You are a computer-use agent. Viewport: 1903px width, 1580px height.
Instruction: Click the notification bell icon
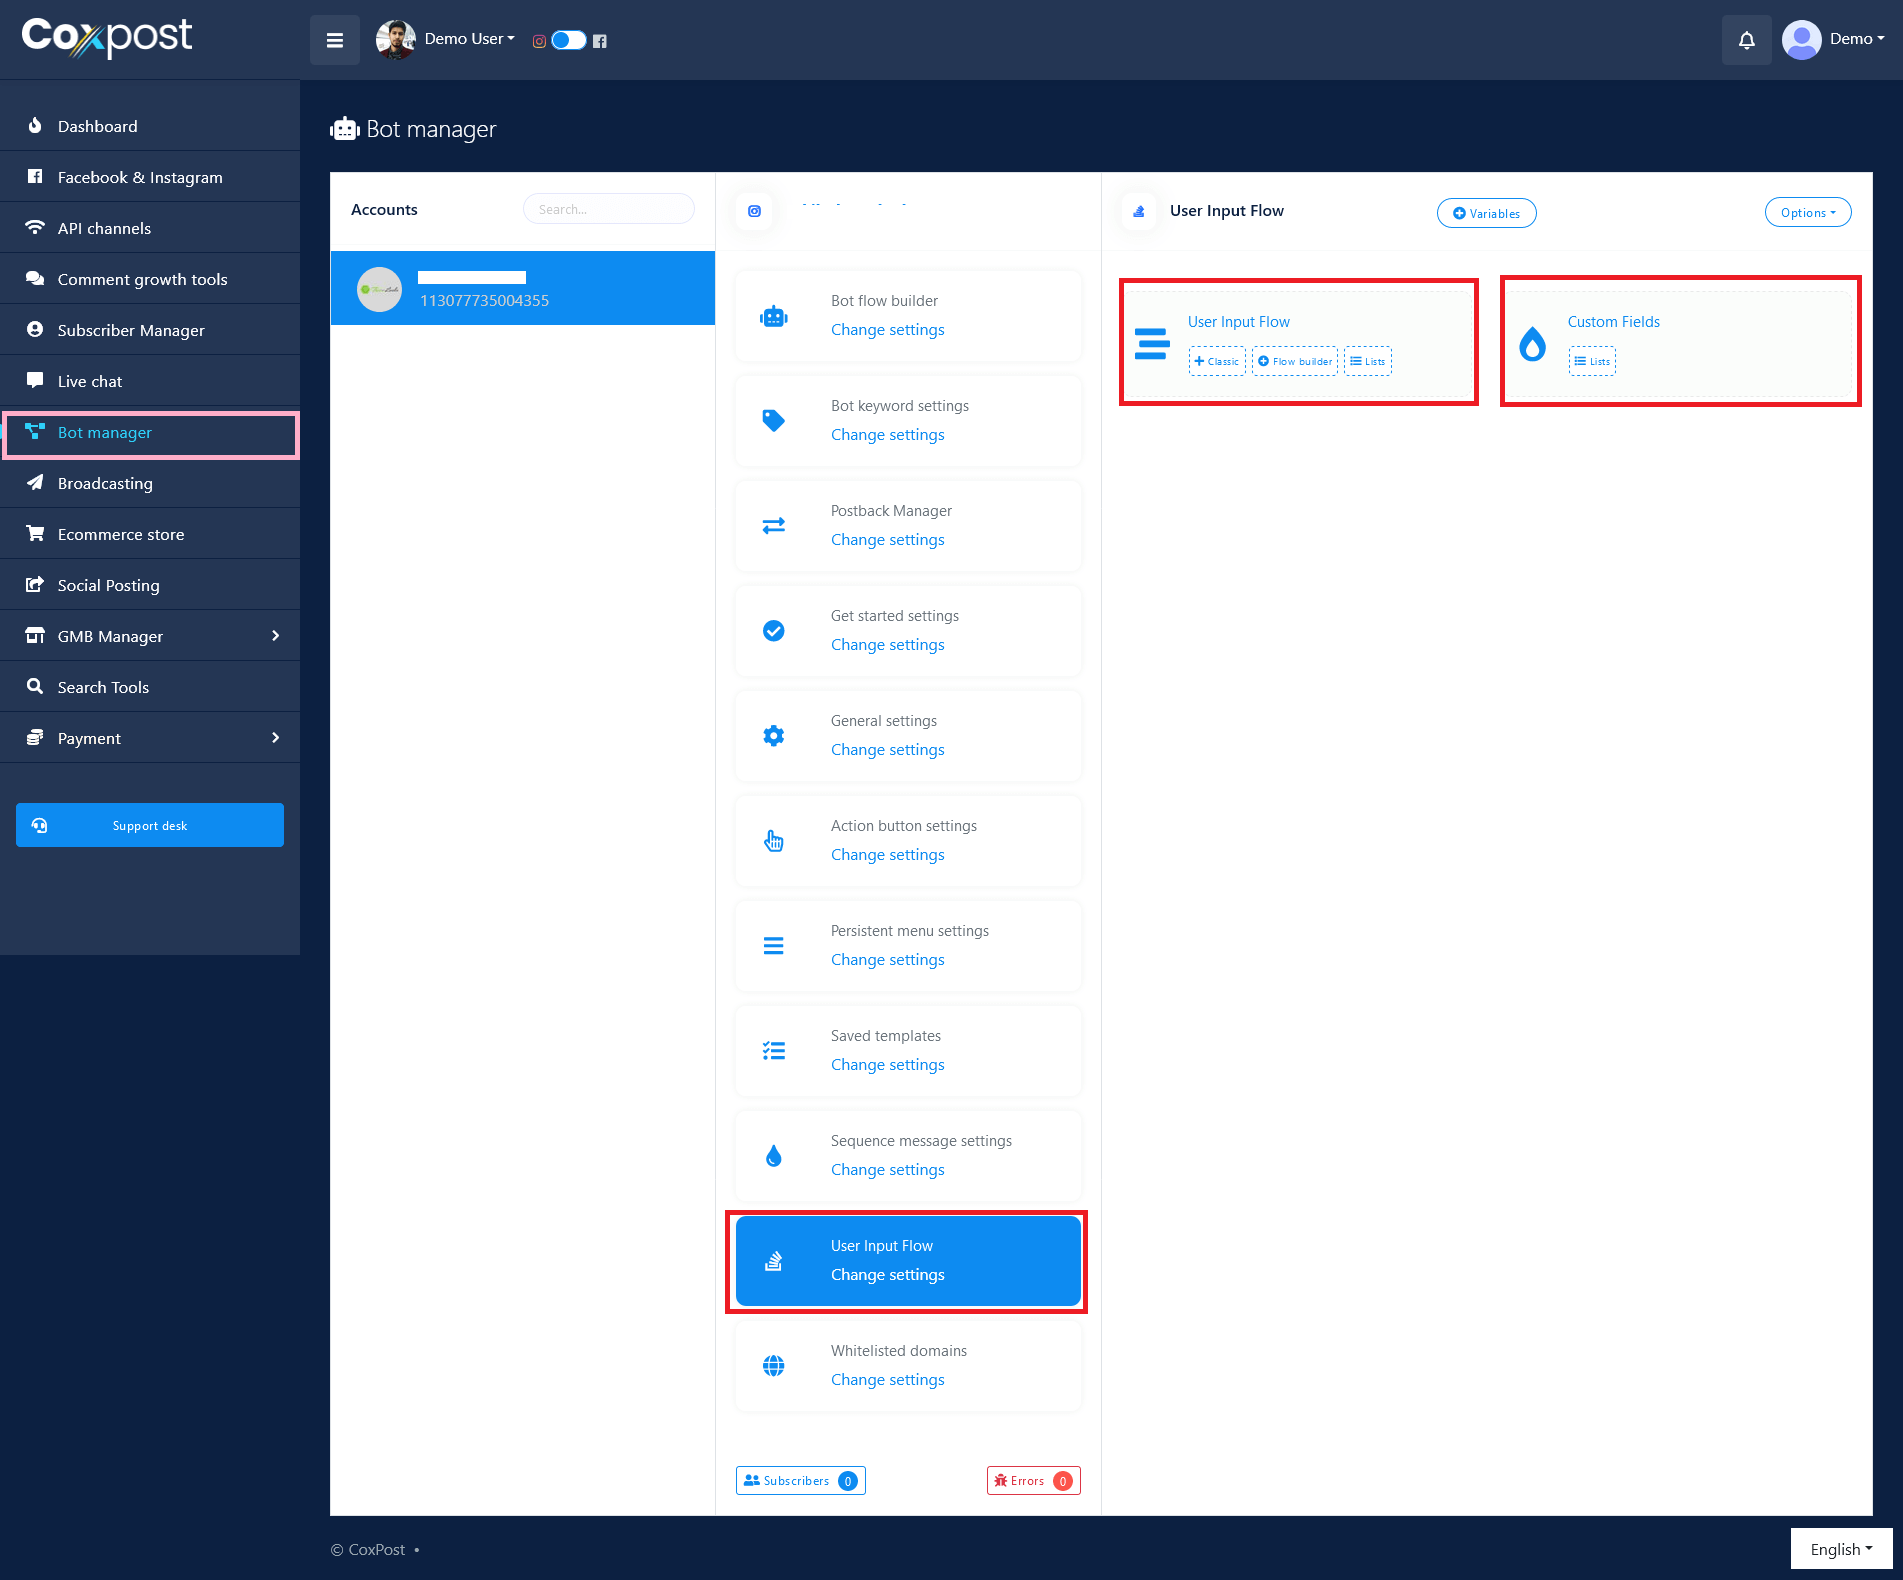pos(1746,40)
